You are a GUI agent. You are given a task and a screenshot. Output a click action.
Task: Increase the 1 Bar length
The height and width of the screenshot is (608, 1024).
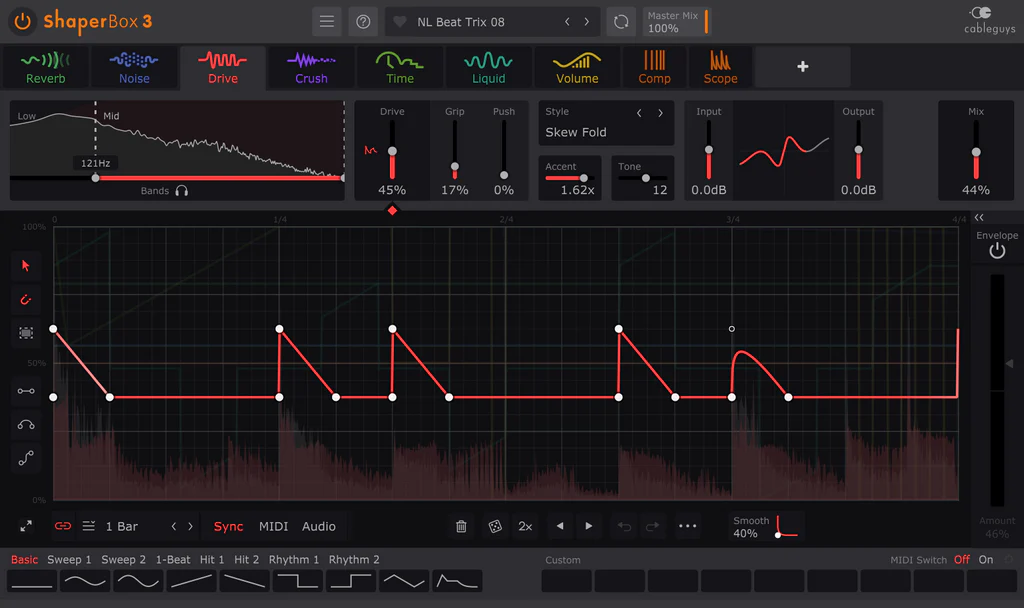[x=191, y=526]
